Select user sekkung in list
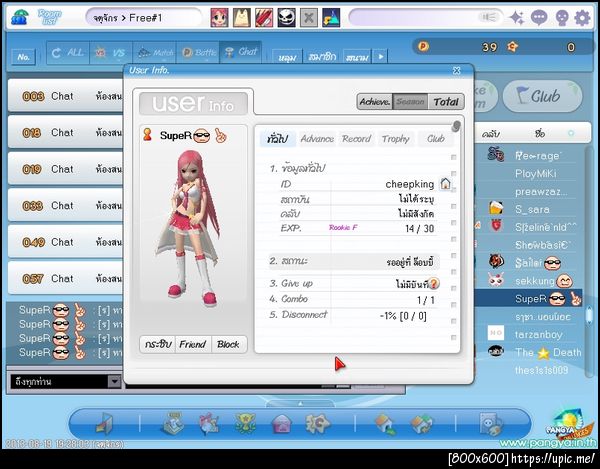The height and width of the screenshot is (469, 600). [543, 281]
